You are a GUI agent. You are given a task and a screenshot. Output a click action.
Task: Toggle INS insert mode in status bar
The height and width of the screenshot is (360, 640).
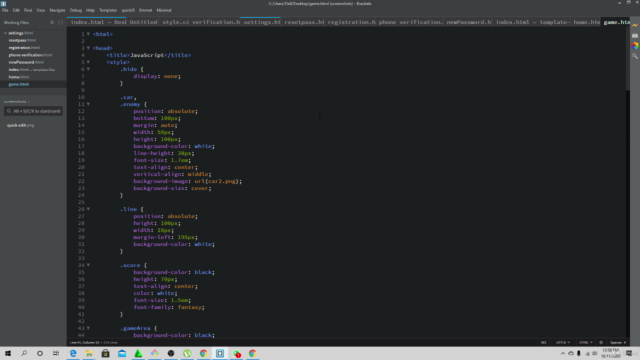(x=543, y=342)
